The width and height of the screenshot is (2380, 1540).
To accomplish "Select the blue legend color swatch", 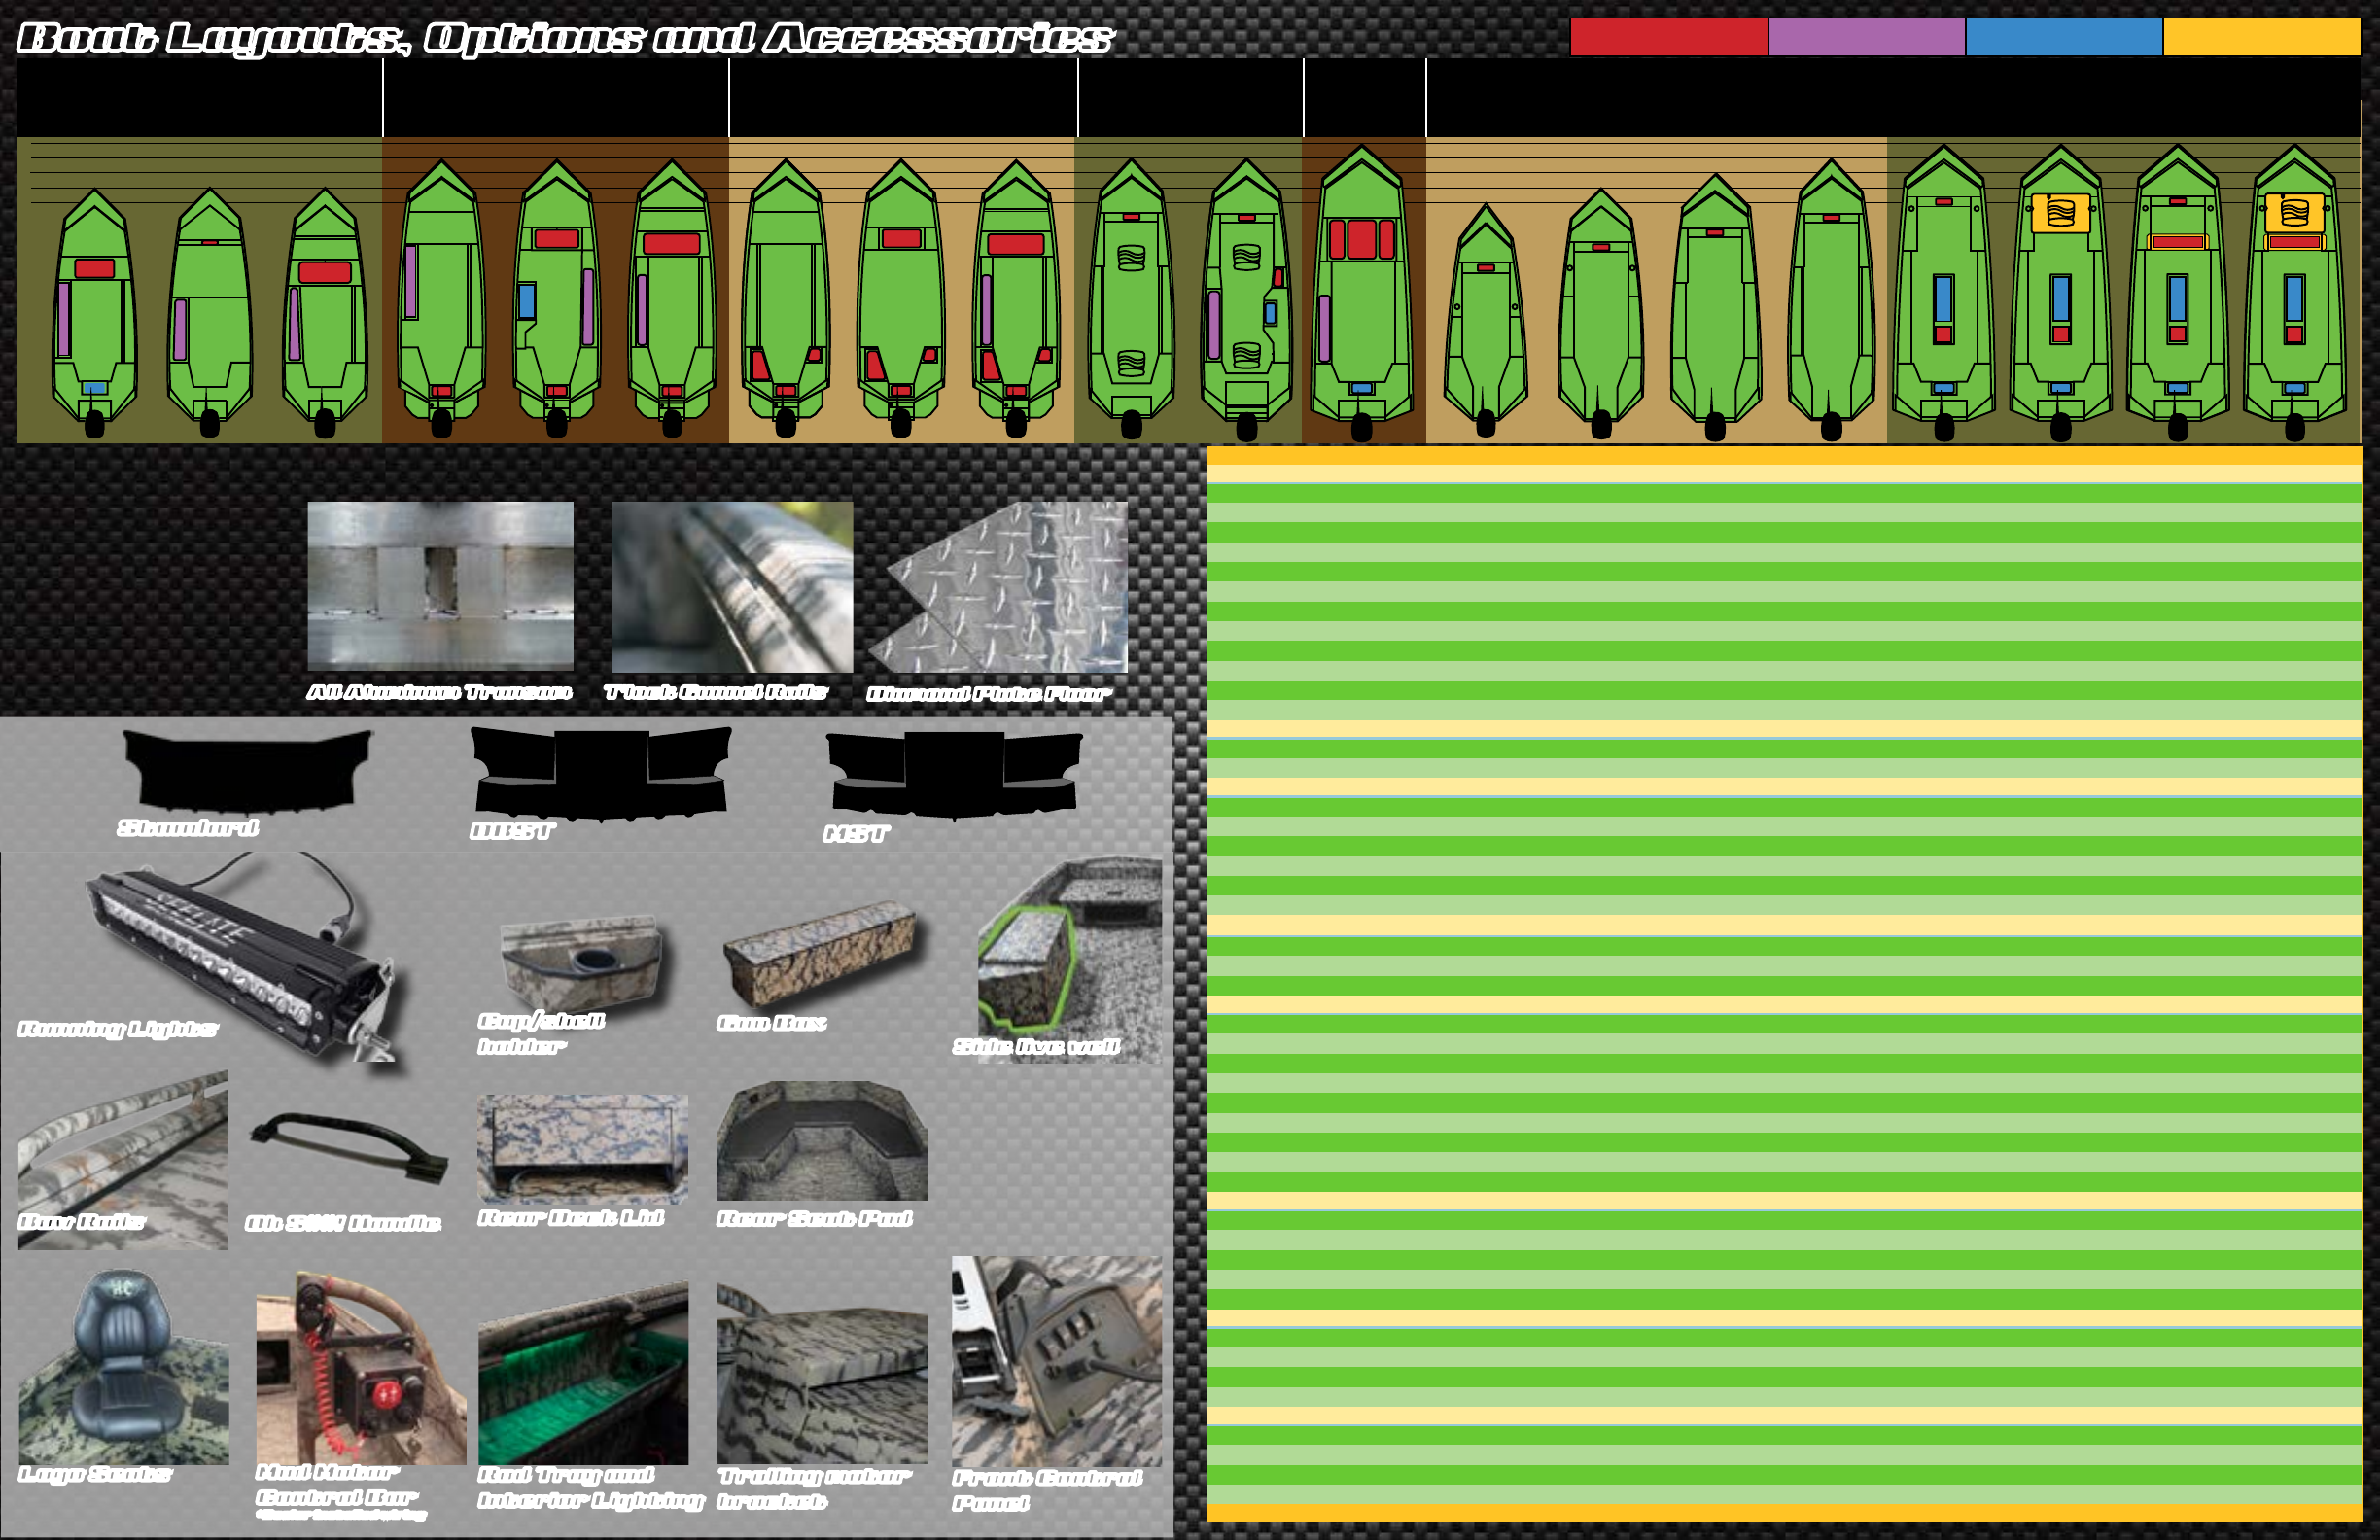I will pyautogui.click(x=2063, y=37).
